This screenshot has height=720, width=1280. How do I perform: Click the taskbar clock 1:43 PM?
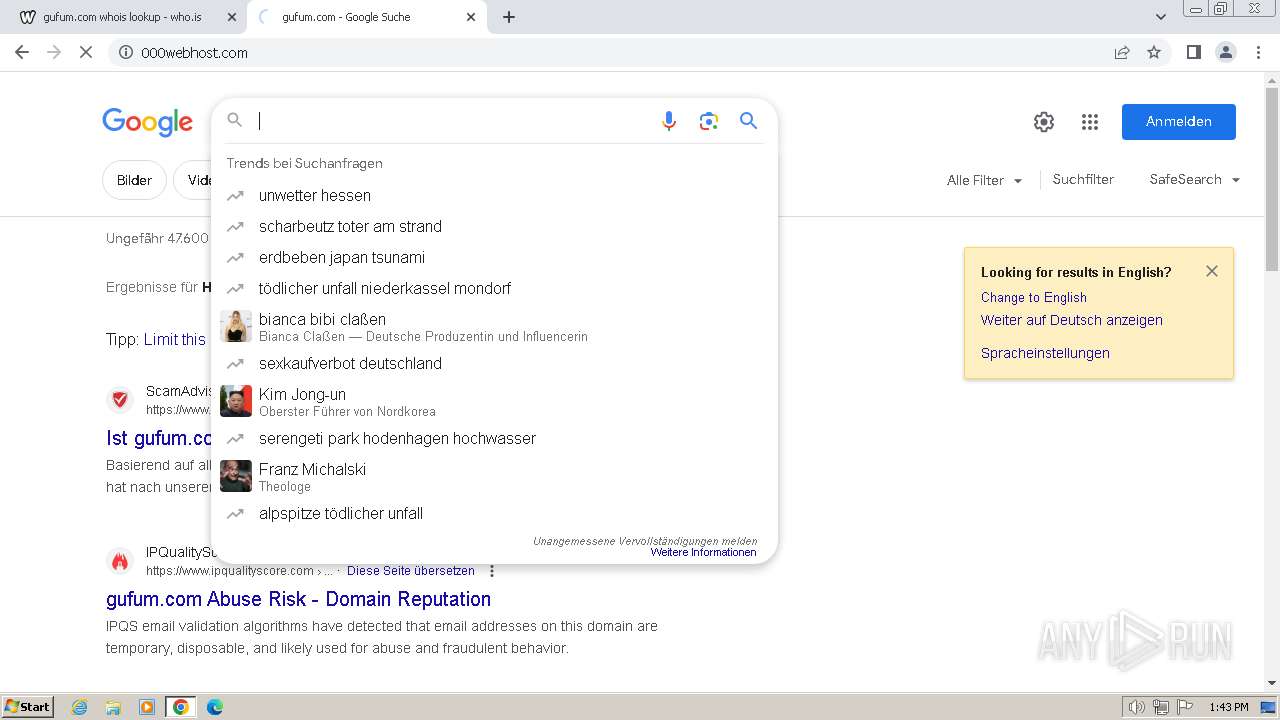[x=1228, y=707]
